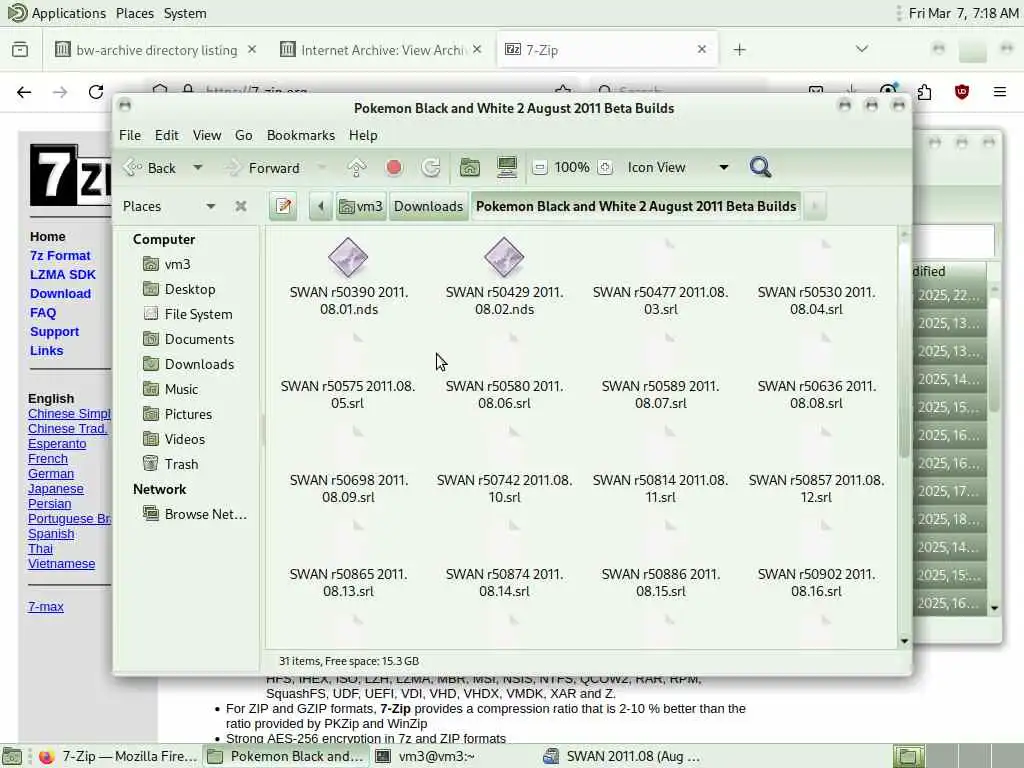
Task: Open Firefox tab list chevron
Action: [862, 49]
